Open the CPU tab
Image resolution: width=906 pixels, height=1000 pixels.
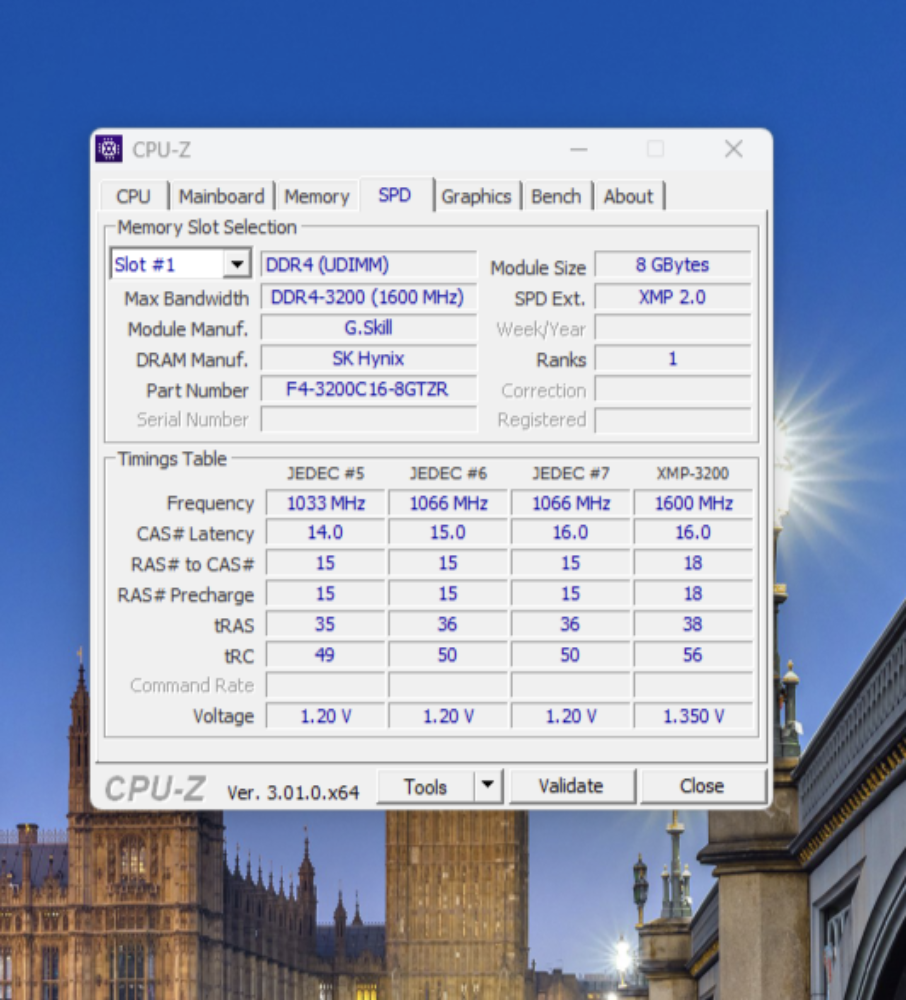pyautogui.click(x=134, y=196)
